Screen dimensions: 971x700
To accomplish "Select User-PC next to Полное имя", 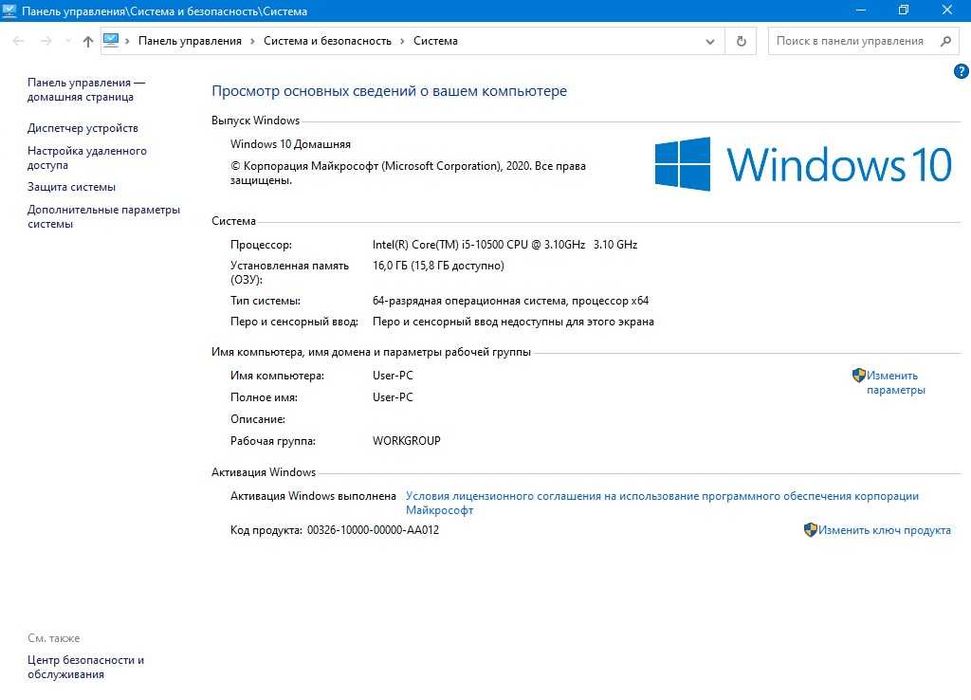I will pyautogui.click(x=393, y=397).
